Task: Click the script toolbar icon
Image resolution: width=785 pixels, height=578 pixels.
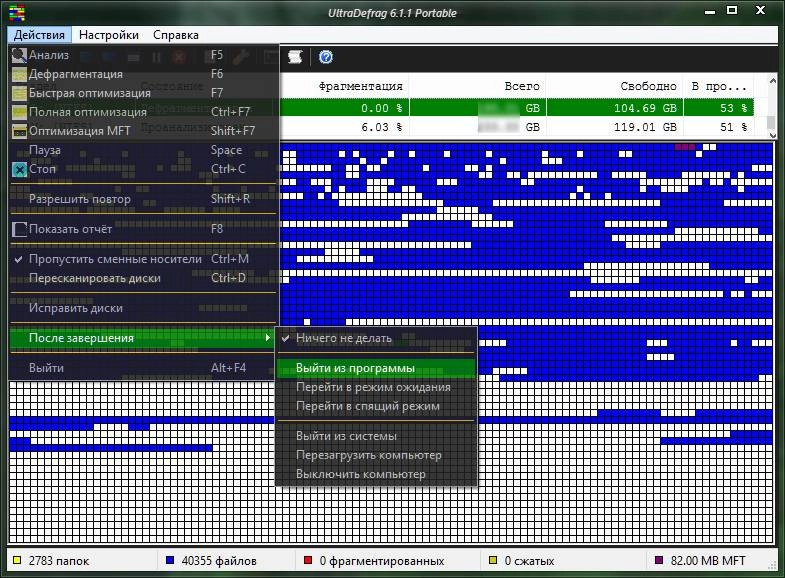Action: tap(295, 57)
